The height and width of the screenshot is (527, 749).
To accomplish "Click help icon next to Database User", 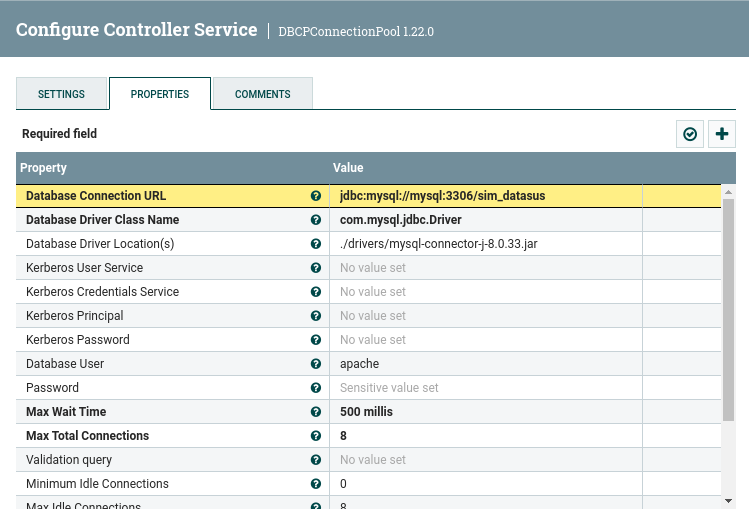I will (x=316, y=364).
